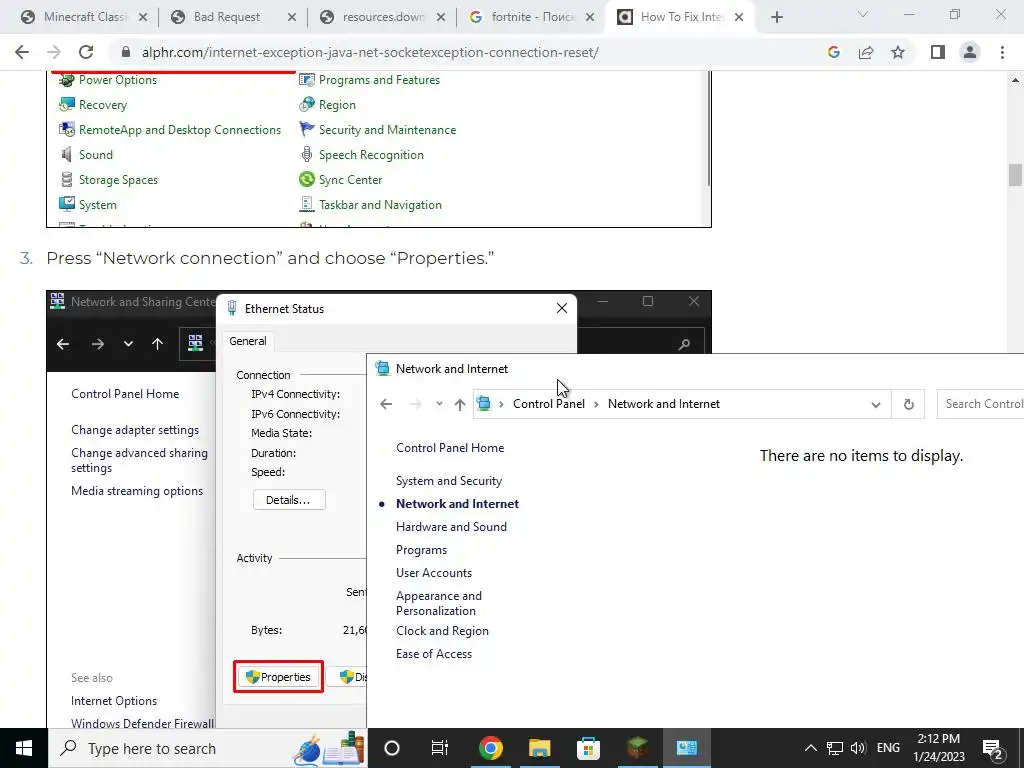
Task: Bookmark this page with the star icon
Action: (x=898, y=52)
